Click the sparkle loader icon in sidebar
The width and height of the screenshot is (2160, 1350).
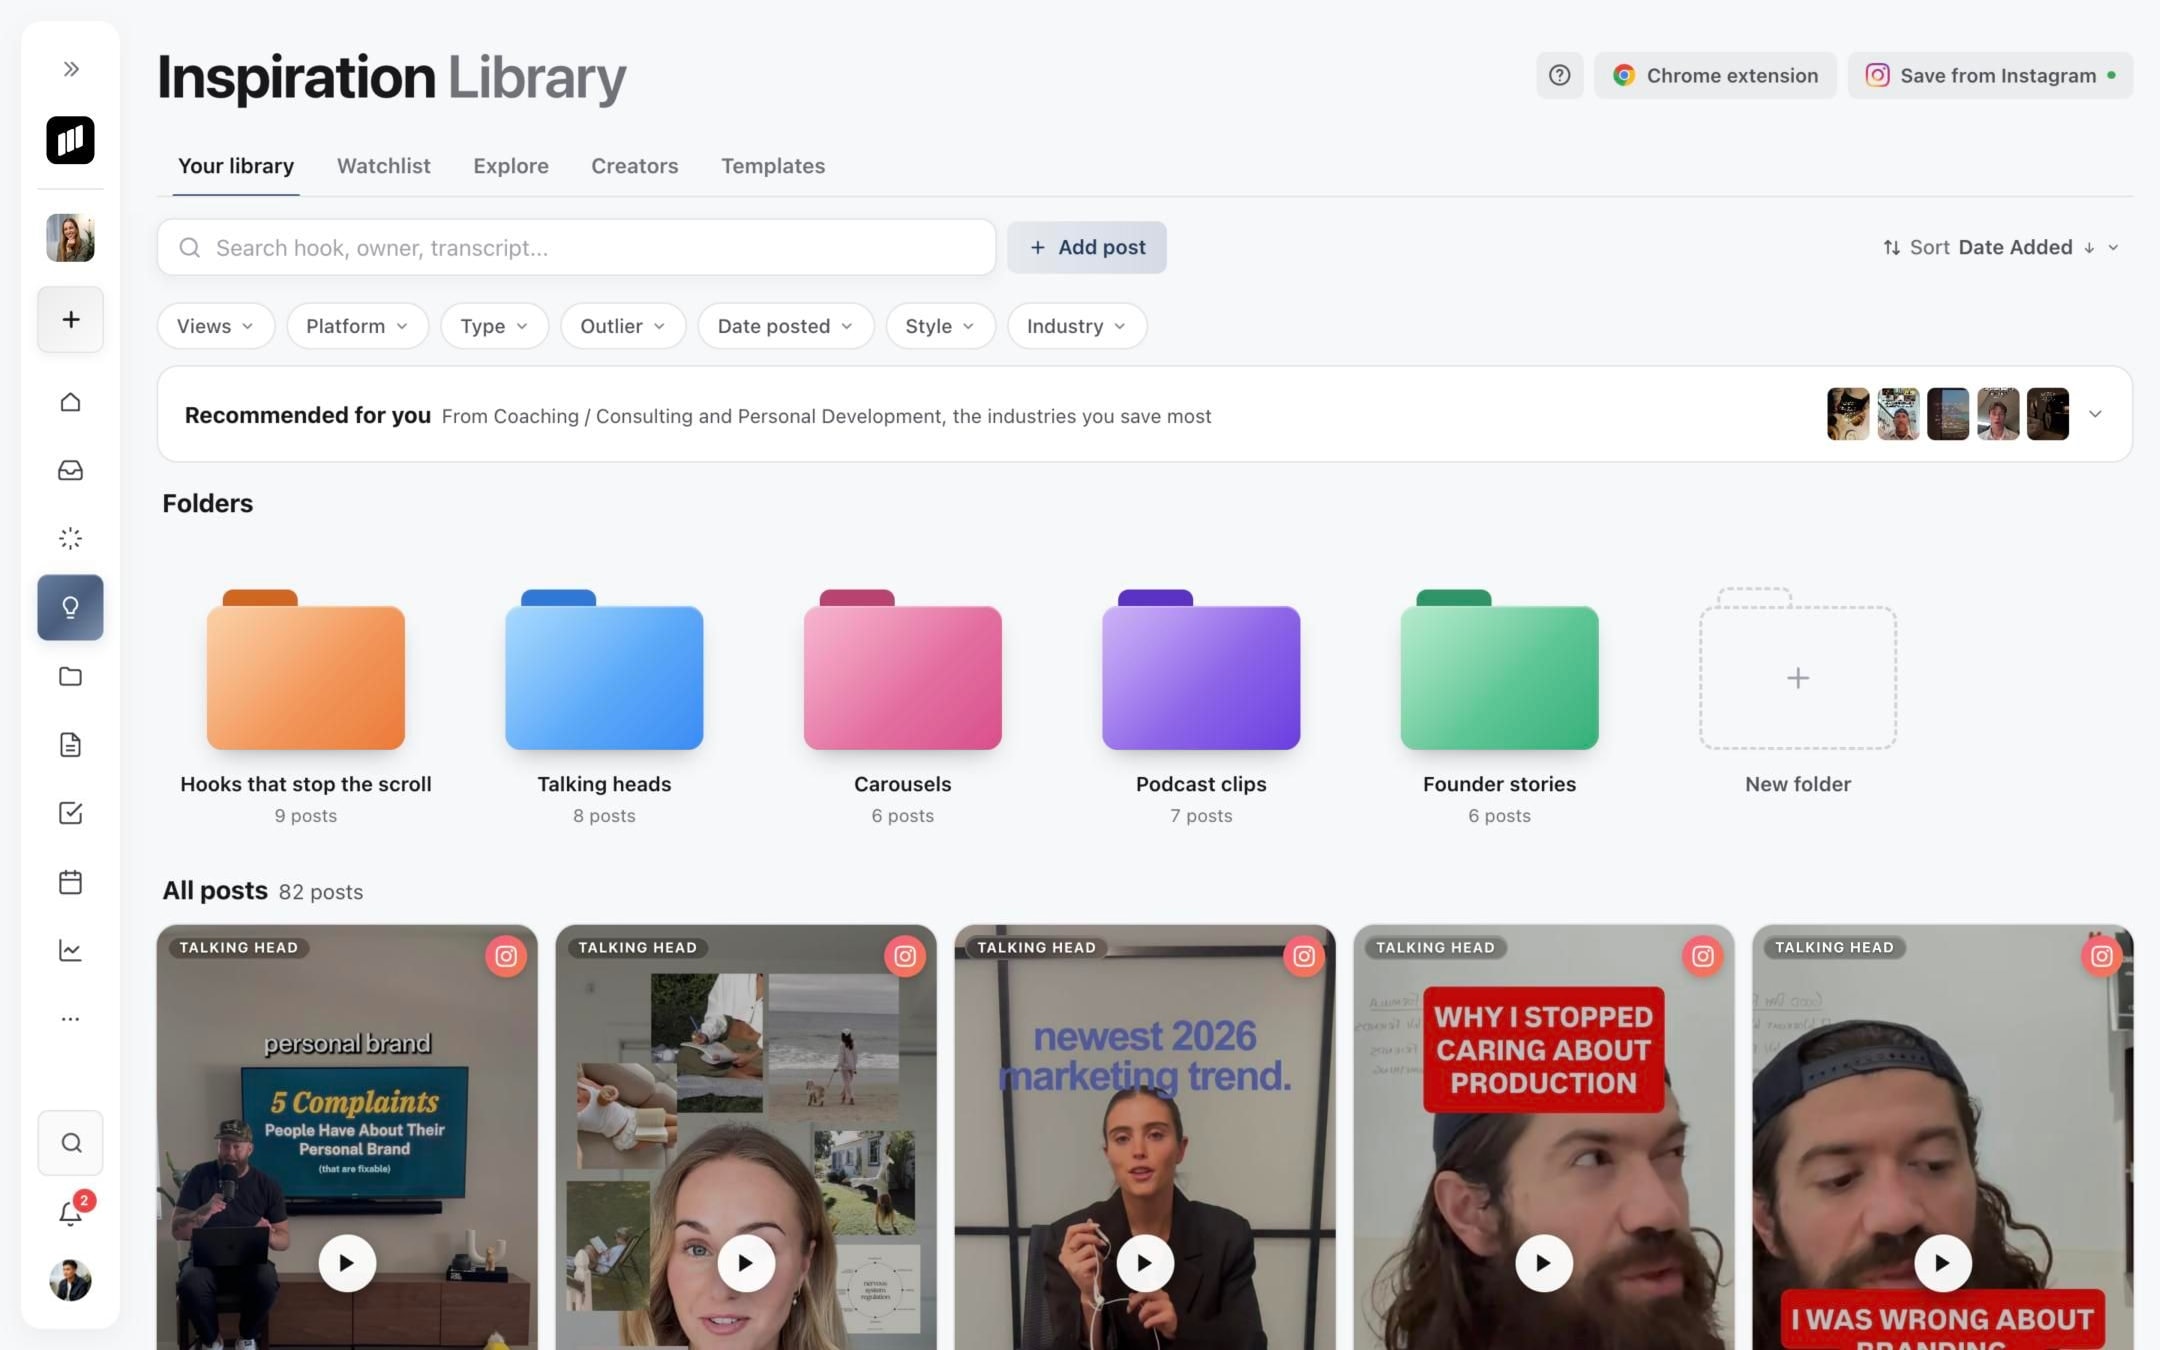coord(70,539)
